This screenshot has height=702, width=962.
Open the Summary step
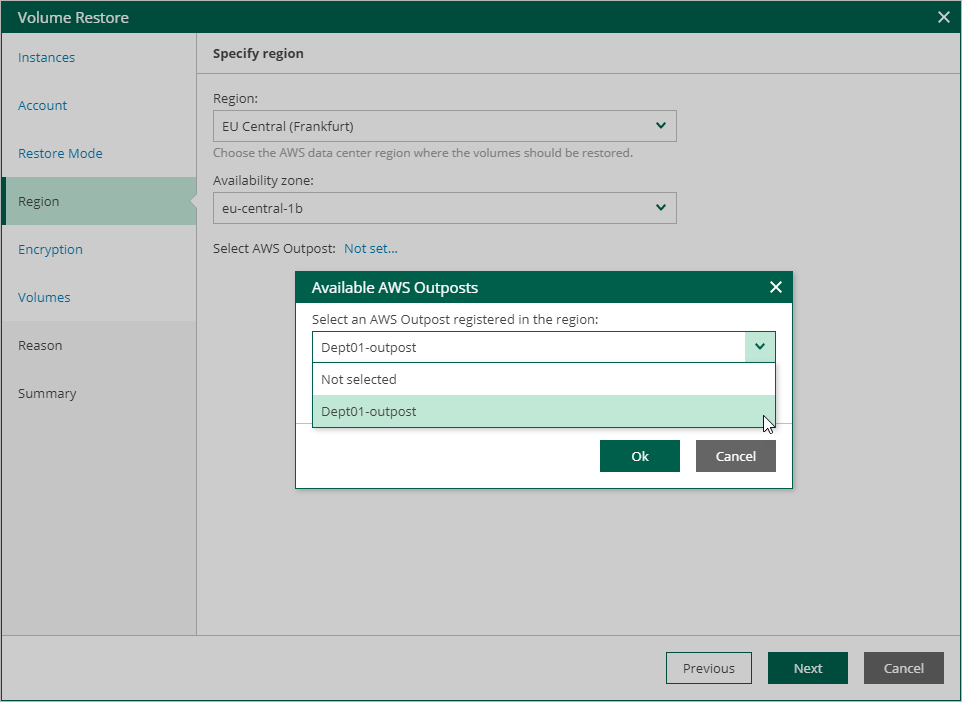pyautogui.click(x=47, y=393)
